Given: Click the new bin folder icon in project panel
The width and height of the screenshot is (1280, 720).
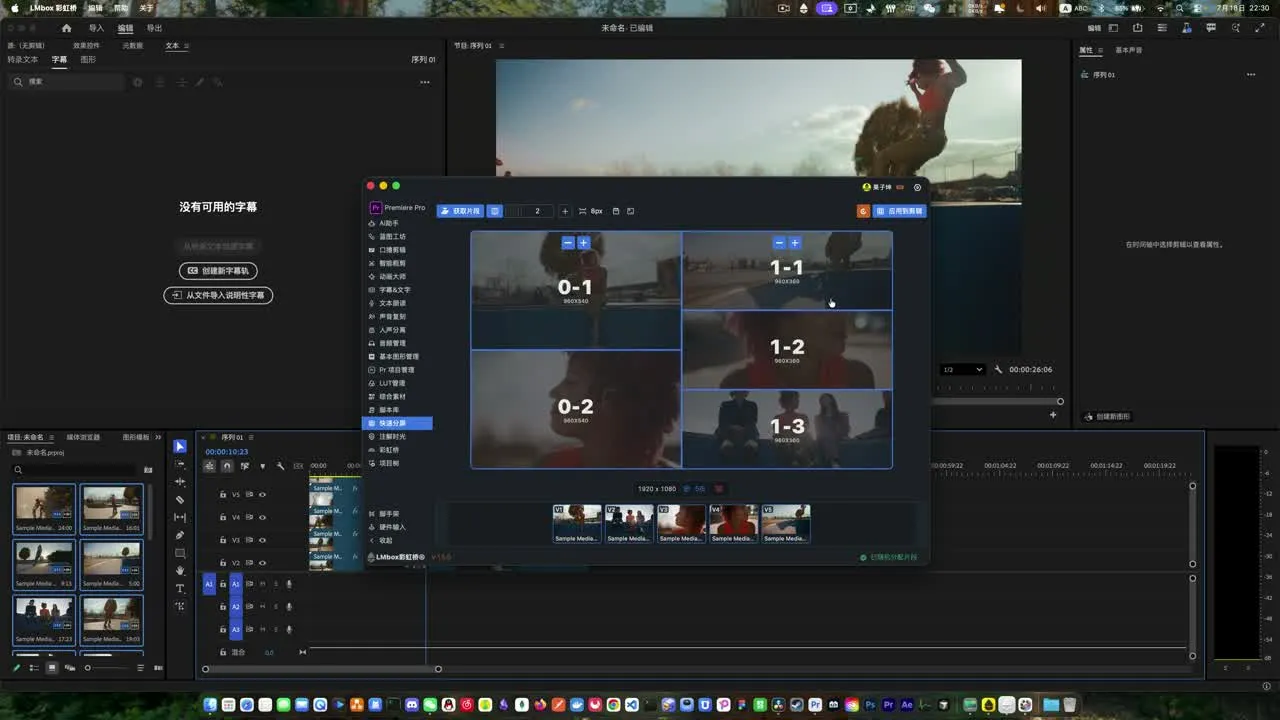Looking at the screenshot, I should point(148,469).
